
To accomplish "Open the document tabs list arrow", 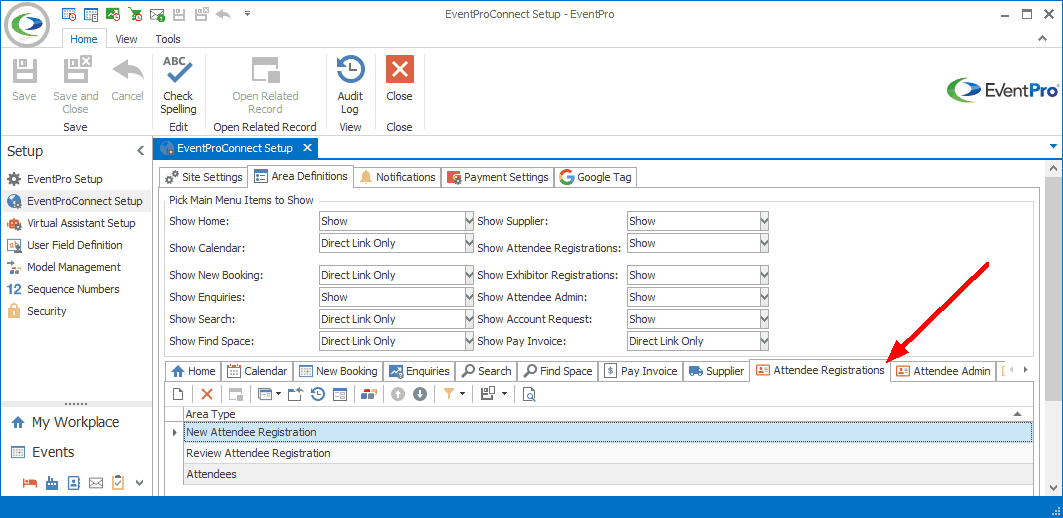I will pos(1053,146).
